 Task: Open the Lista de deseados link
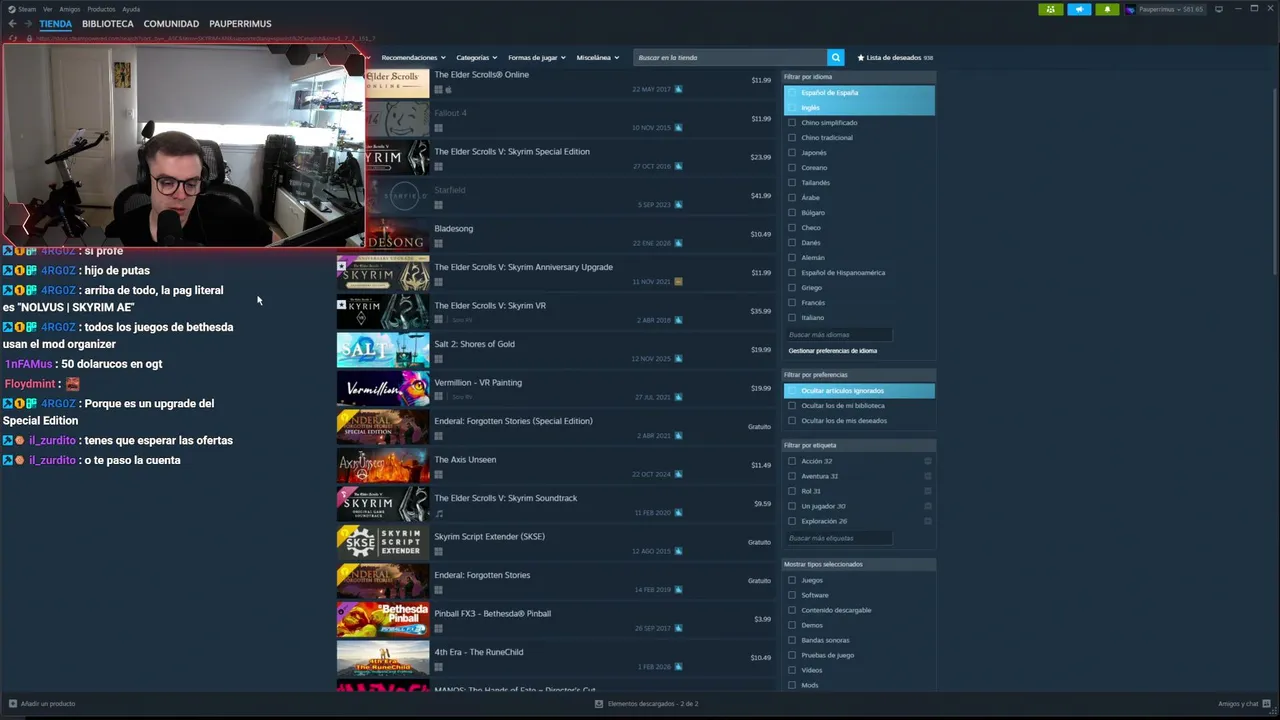pos(895,57)
